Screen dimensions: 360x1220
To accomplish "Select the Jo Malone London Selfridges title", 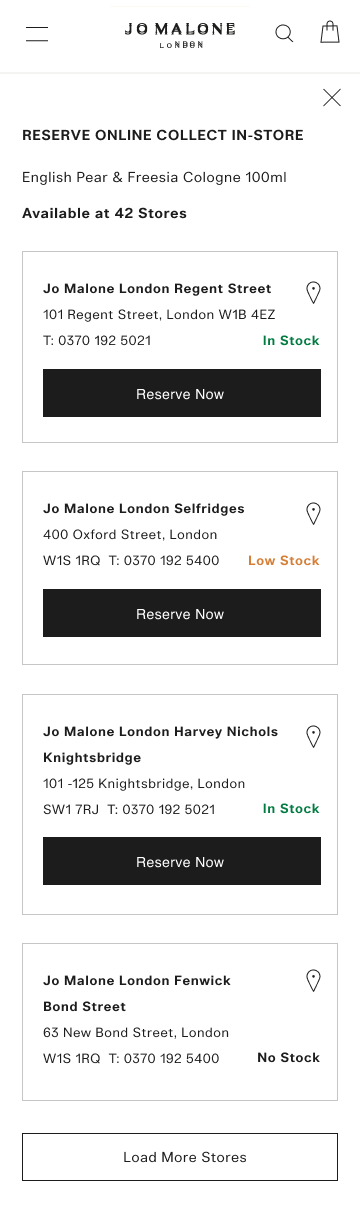I will coord(144,509).
